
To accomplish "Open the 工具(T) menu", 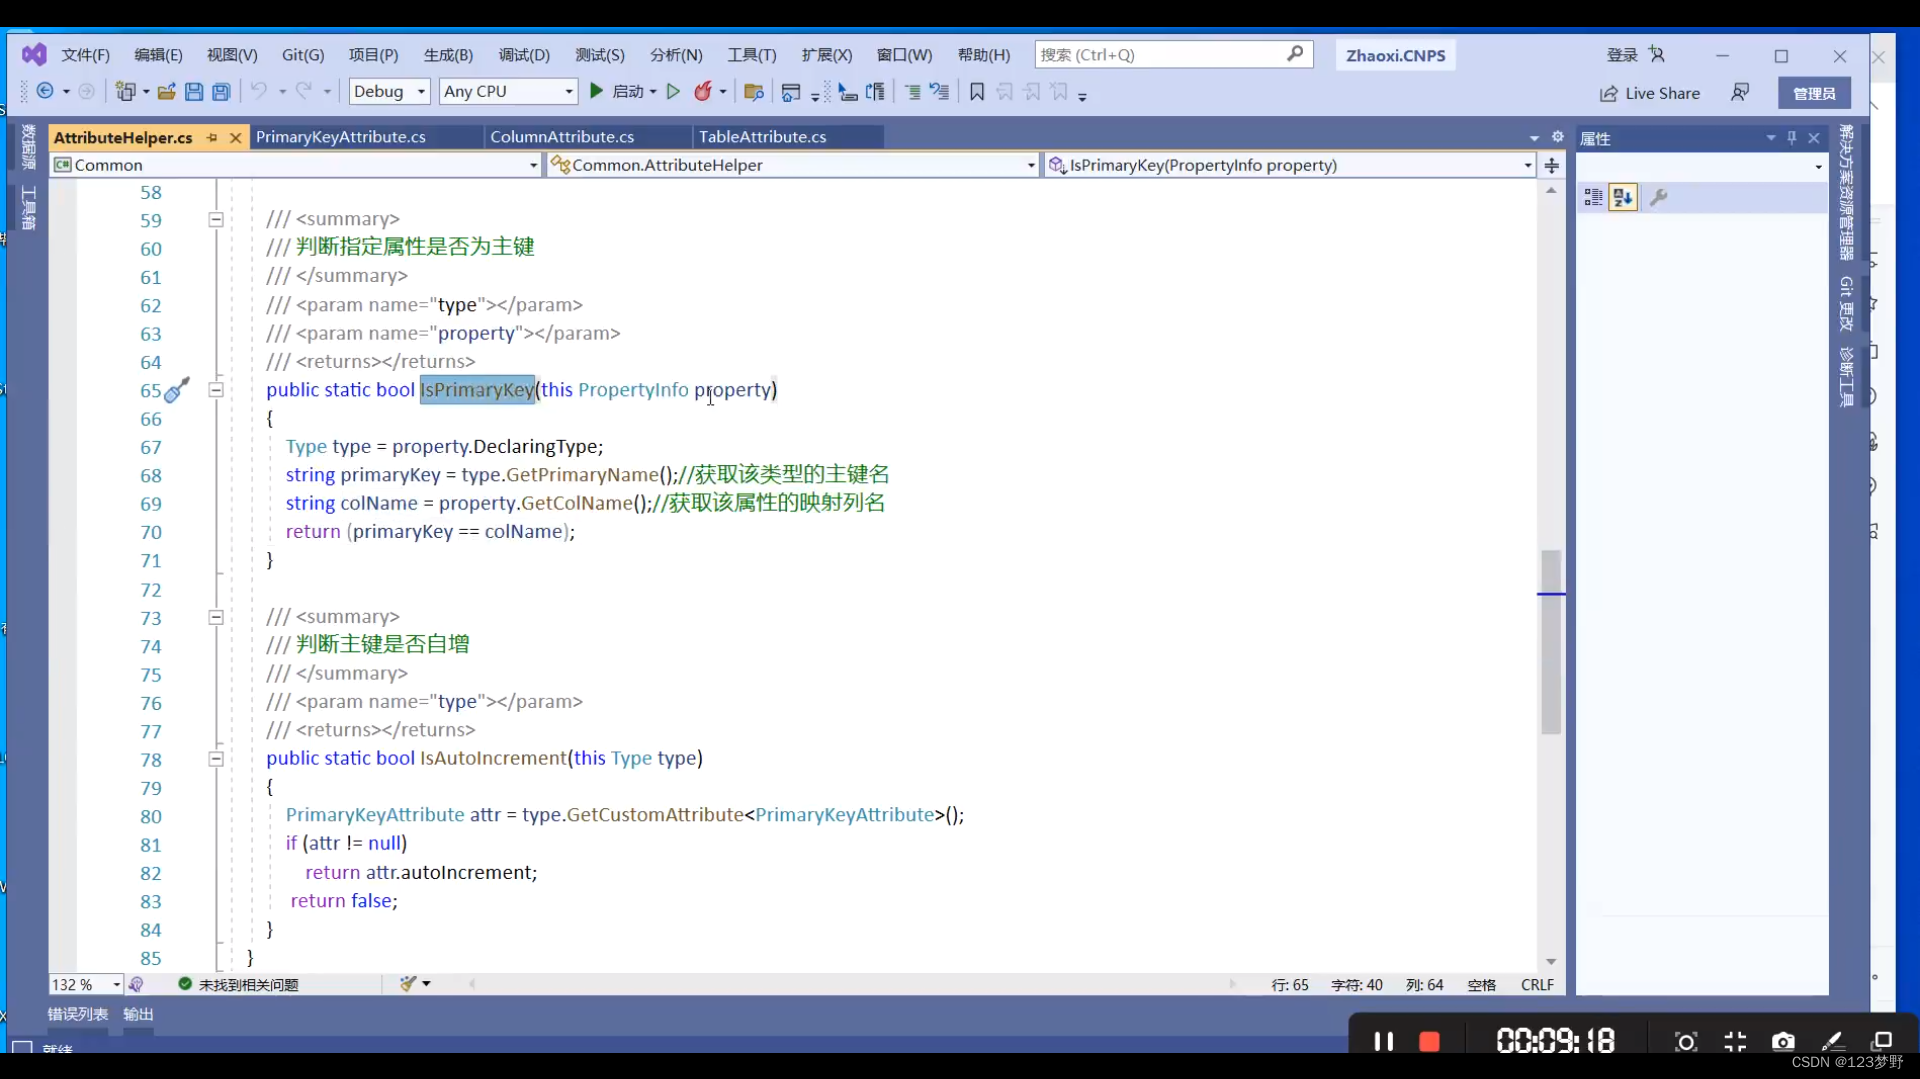I will coord(751,55).
